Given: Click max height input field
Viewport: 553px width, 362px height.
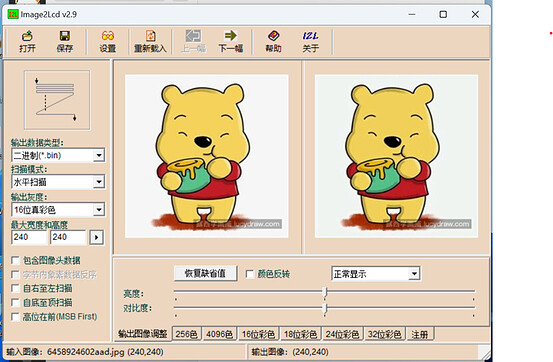Looking at the screenshot, I should pos(68,237).
